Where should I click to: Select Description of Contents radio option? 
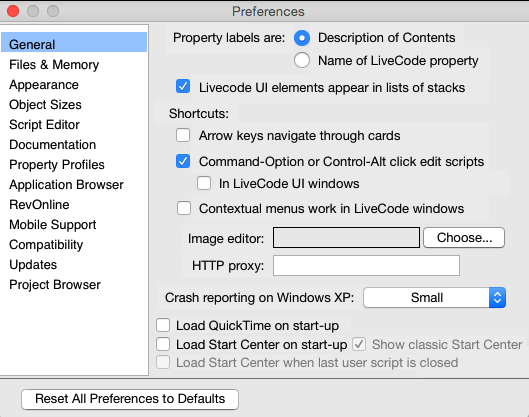[x=302, y=38]
